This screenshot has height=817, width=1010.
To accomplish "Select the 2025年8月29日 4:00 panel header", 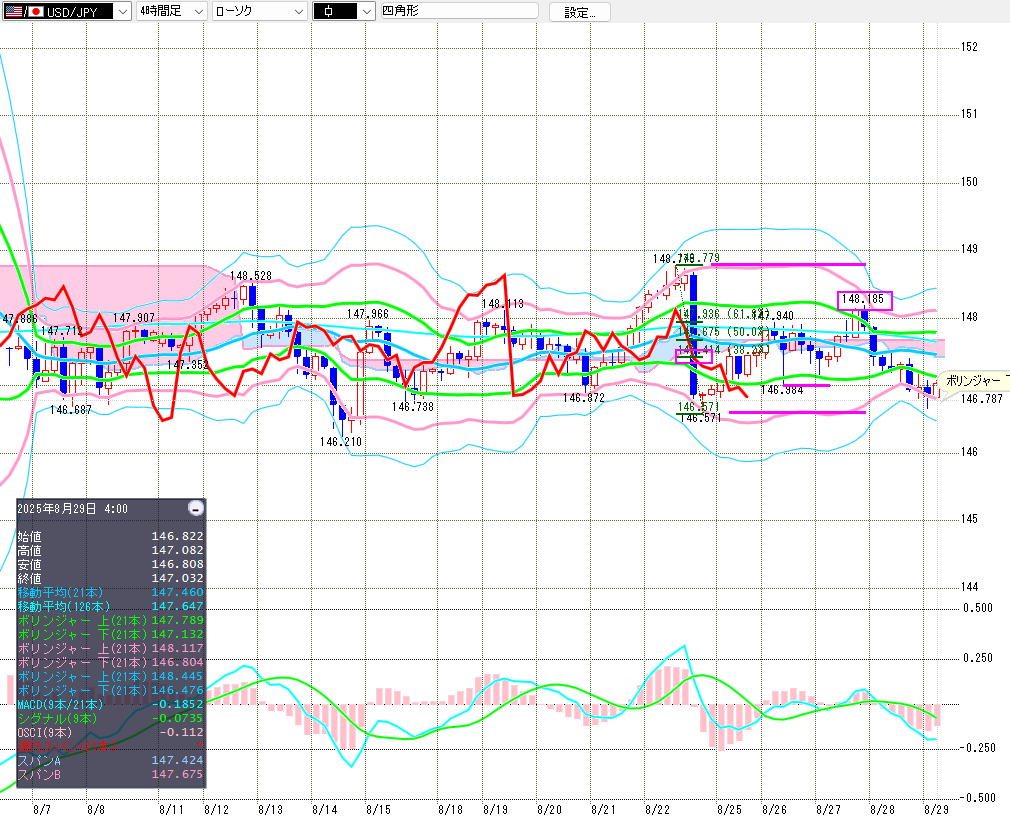I will pyautogui.click(x=73, y=508).
